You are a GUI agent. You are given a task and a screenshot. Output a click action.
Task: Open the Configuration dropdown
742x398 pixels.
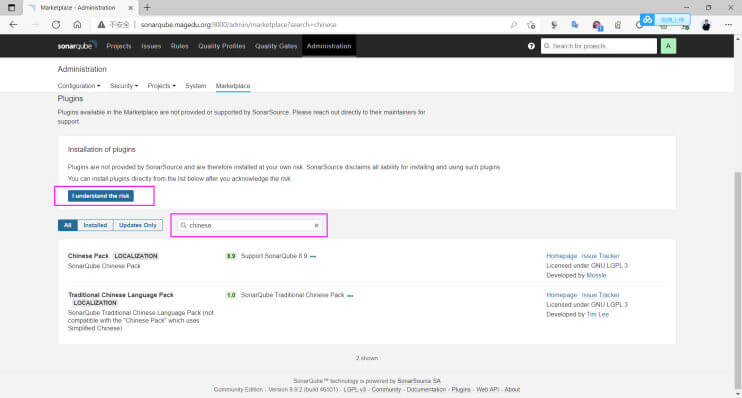[x=79, y=86]
